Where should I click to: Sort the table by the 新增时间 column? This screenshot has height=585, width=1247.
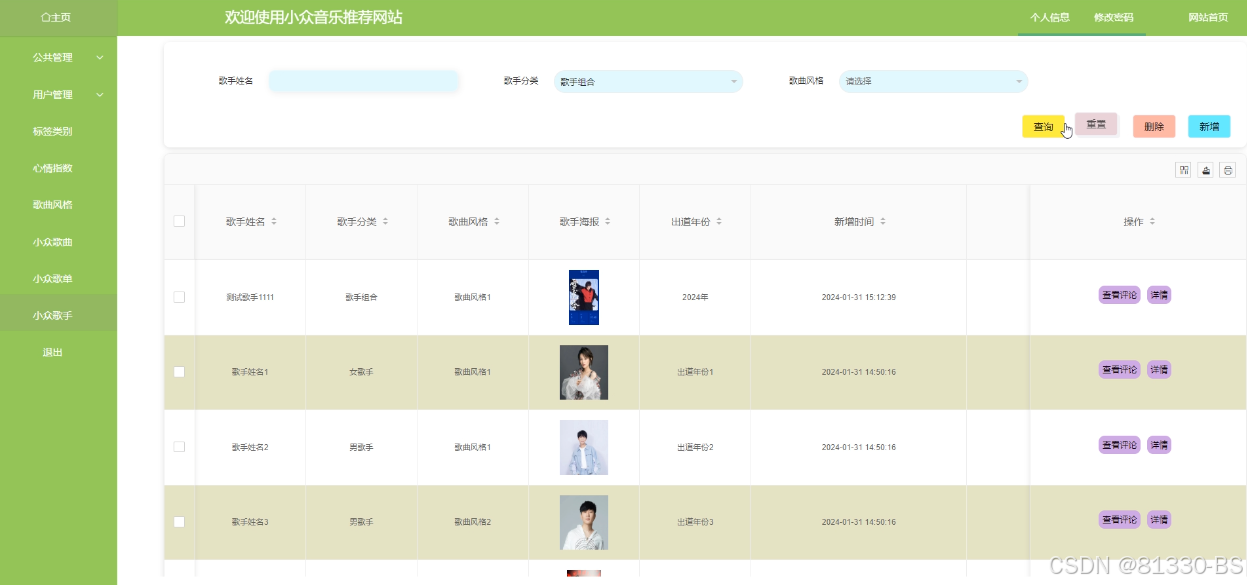(x=883, y=222)
